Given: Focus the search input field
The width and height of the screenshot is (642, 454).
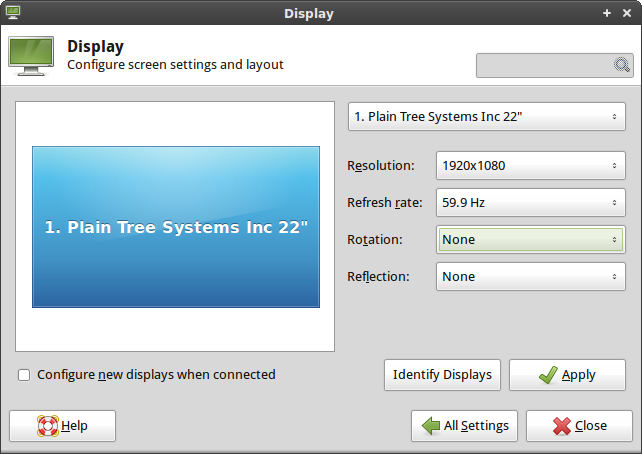Looking at the screenshot, I should pos(545,65).
